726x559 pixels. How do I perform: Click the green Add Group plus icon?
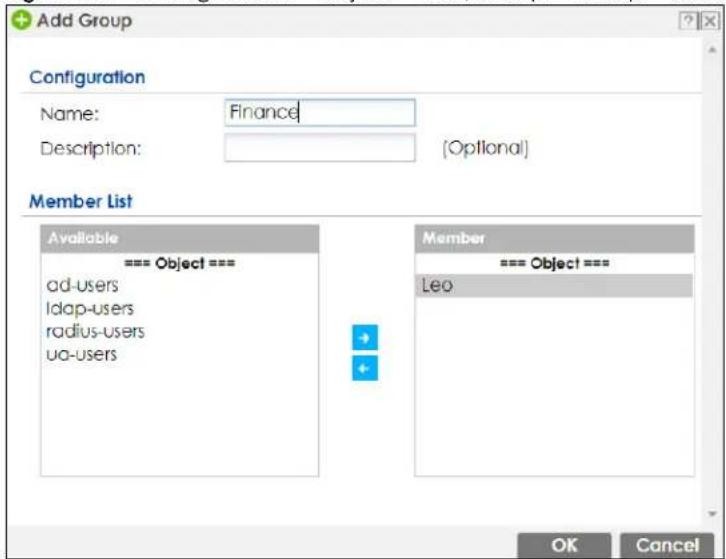click(x=21, y=20)
